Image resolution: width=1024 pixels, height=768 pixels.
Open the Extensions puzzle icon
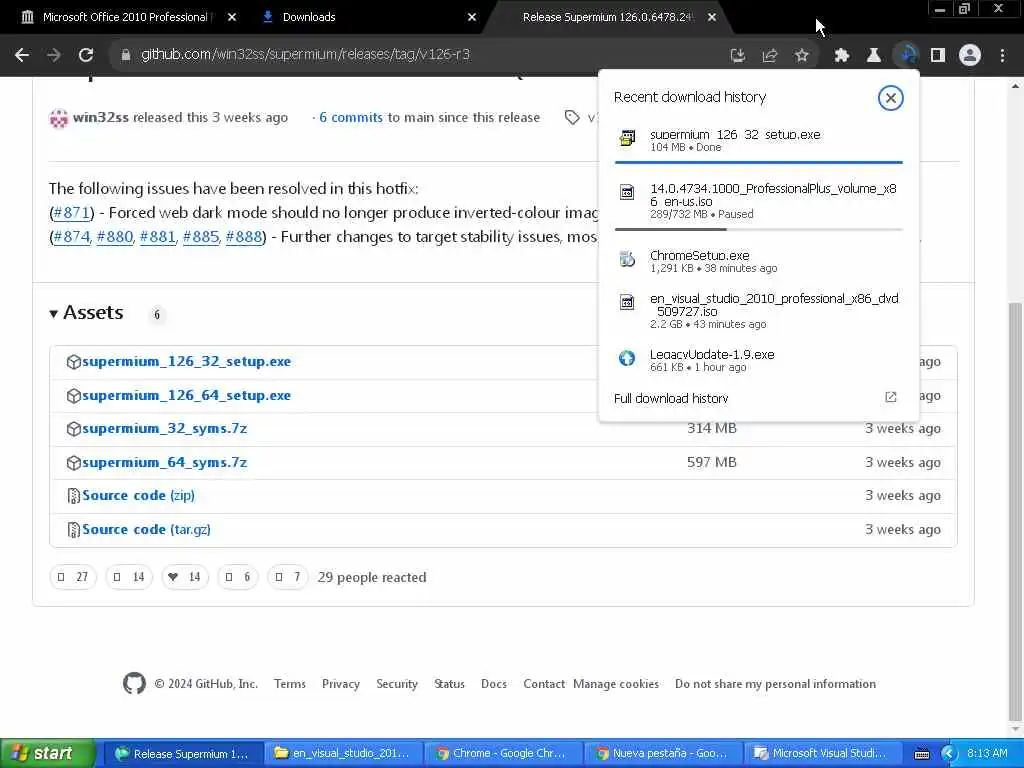click(x=842, y=56)
